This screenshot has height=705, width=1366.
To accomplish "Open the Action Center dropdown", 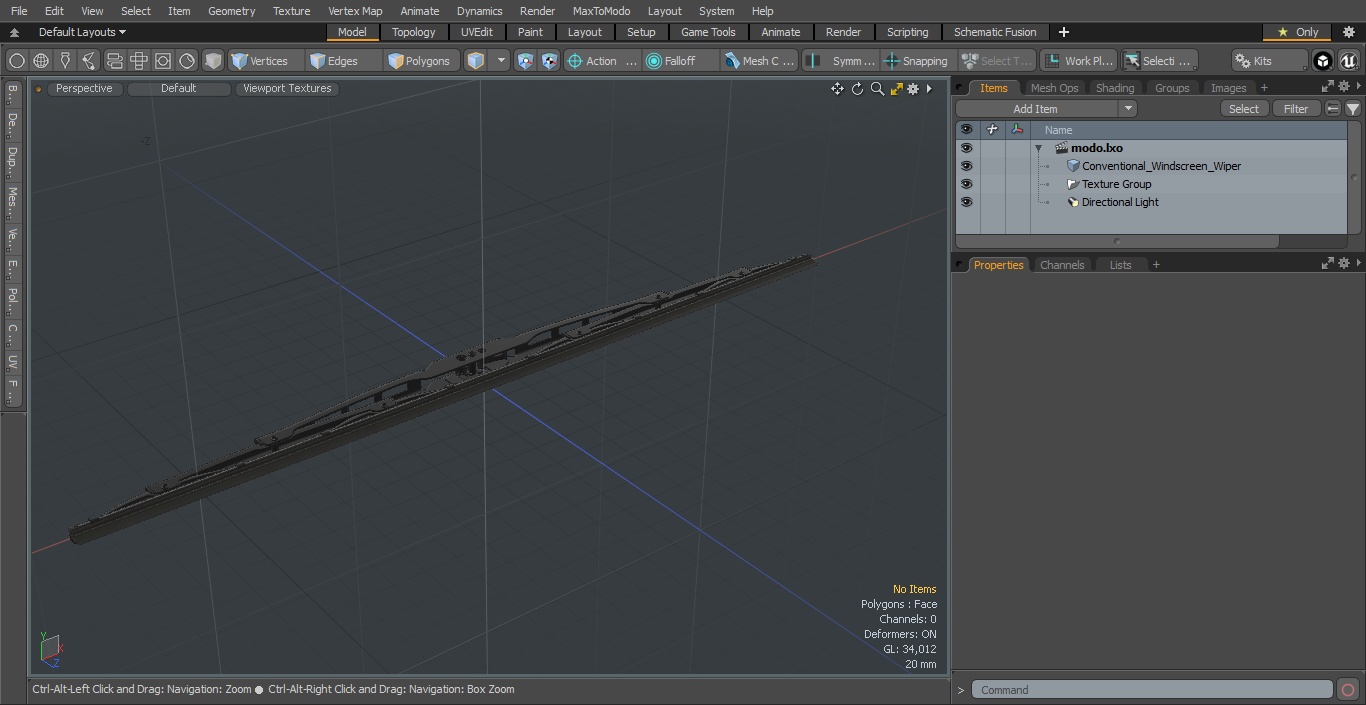I will (x=602, y=61).
